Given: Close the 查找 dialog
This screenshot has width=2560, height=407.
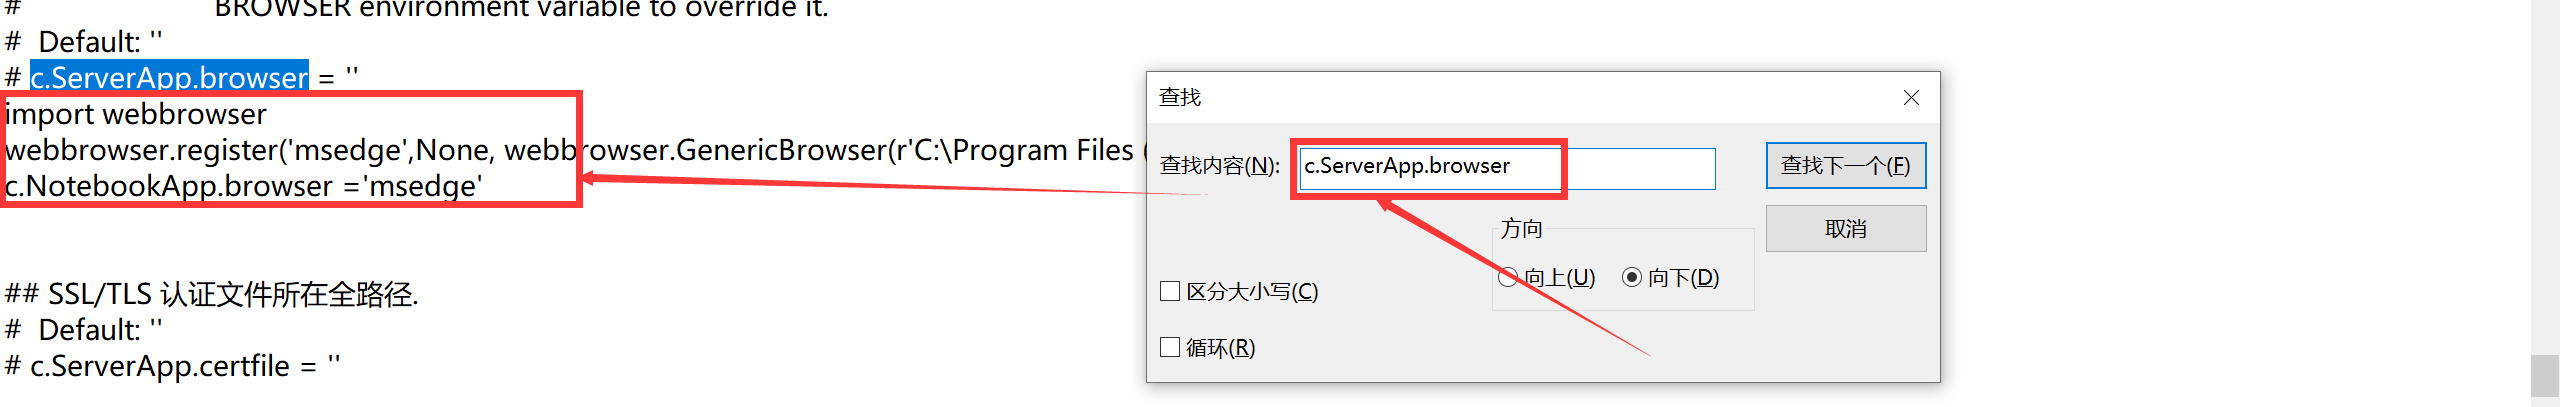Looking at the screenshot, I should (1911, 97).
